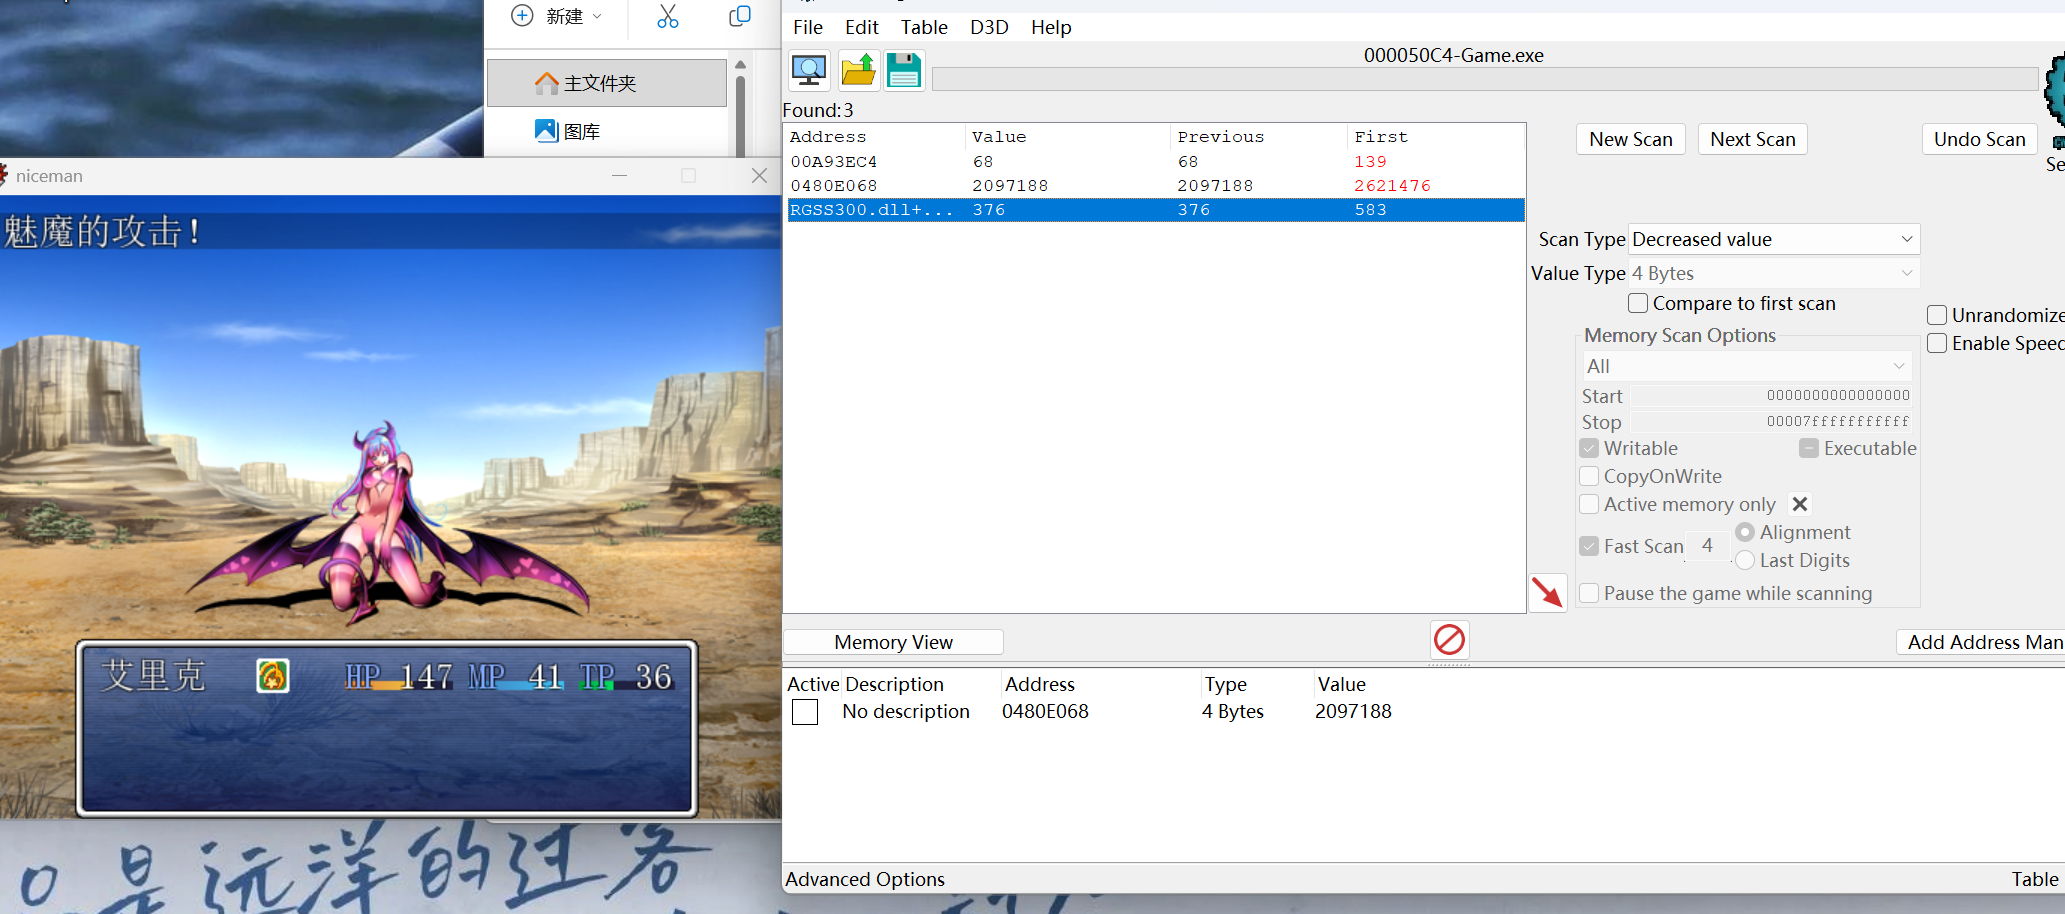This screenshot has height=914, width=2065.
Task: Add selected address with red arrow icon
Action: click(1547, 593)
